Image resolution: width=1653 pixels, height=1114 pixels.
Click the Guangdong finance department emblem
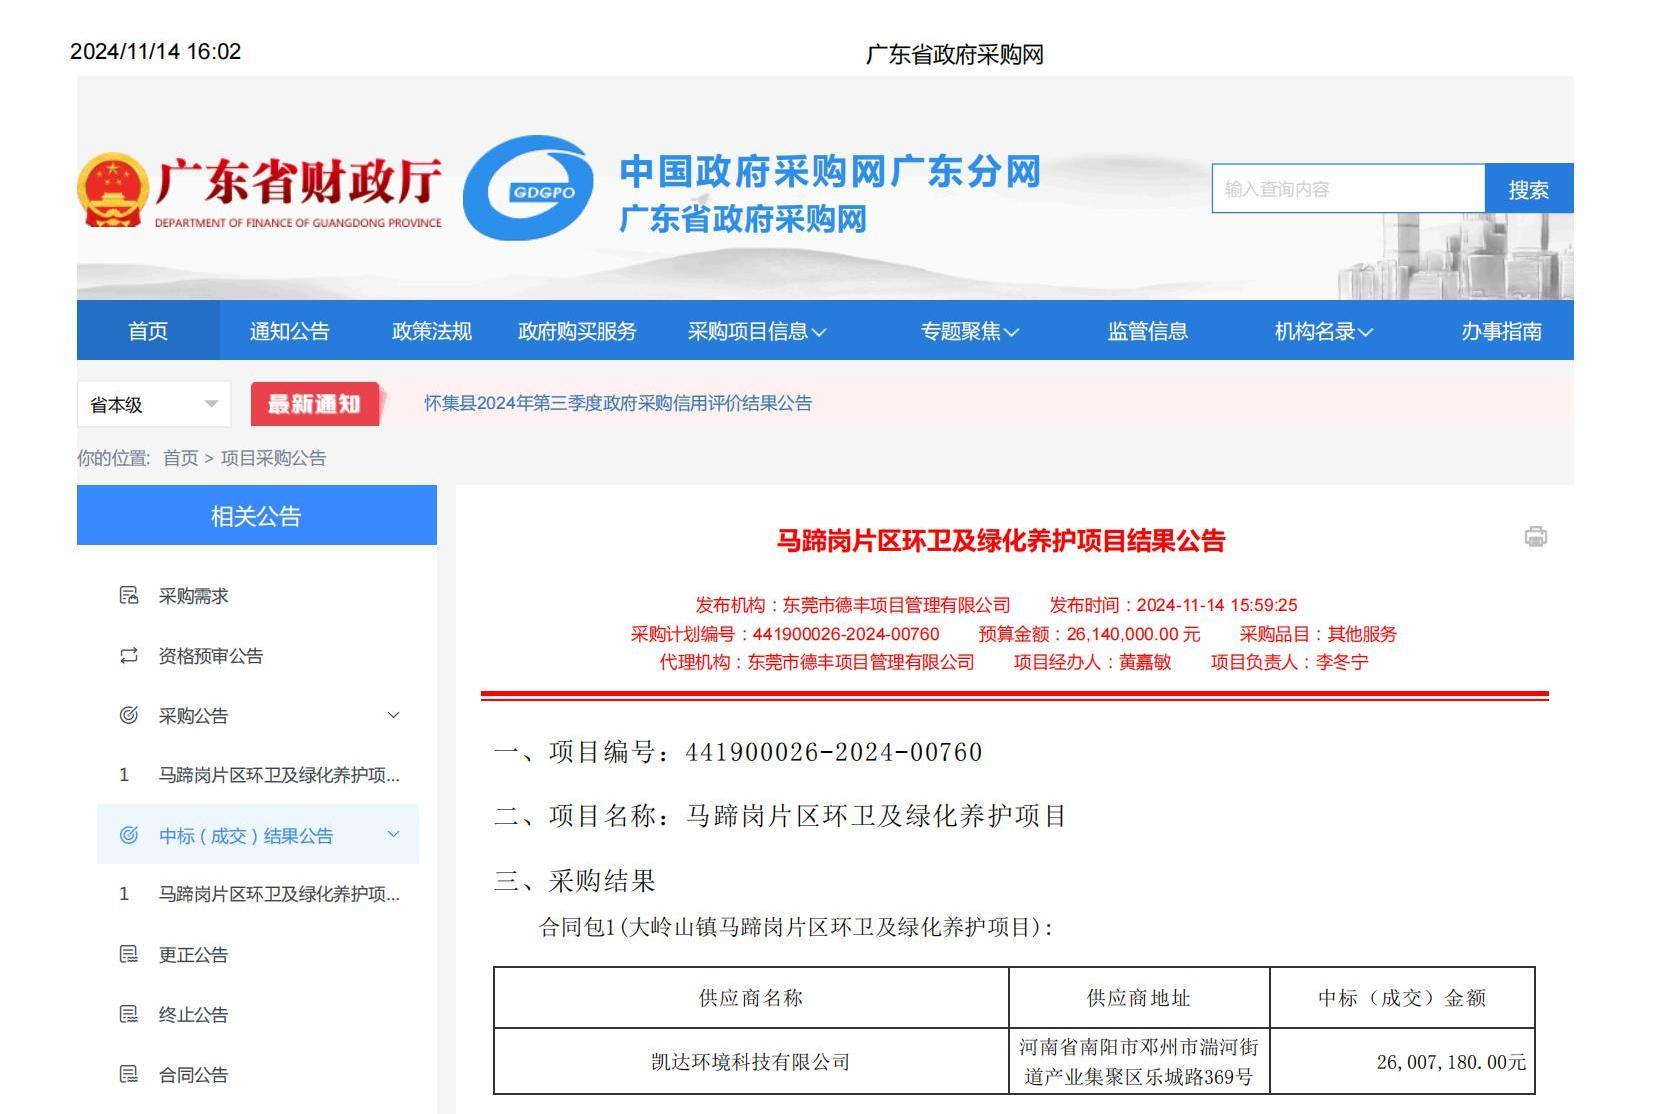point(112,189)
